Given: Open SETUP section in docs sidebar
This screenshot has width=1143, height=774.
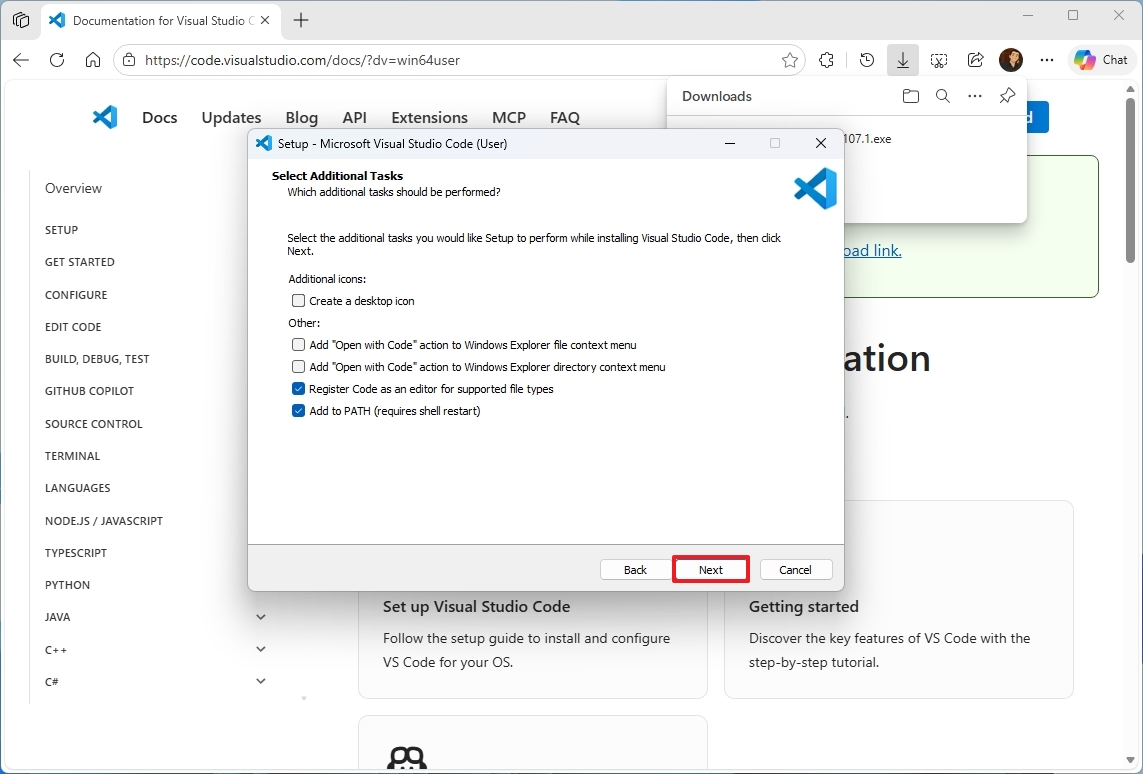Looking at the screenshot, I should point(61,230).
